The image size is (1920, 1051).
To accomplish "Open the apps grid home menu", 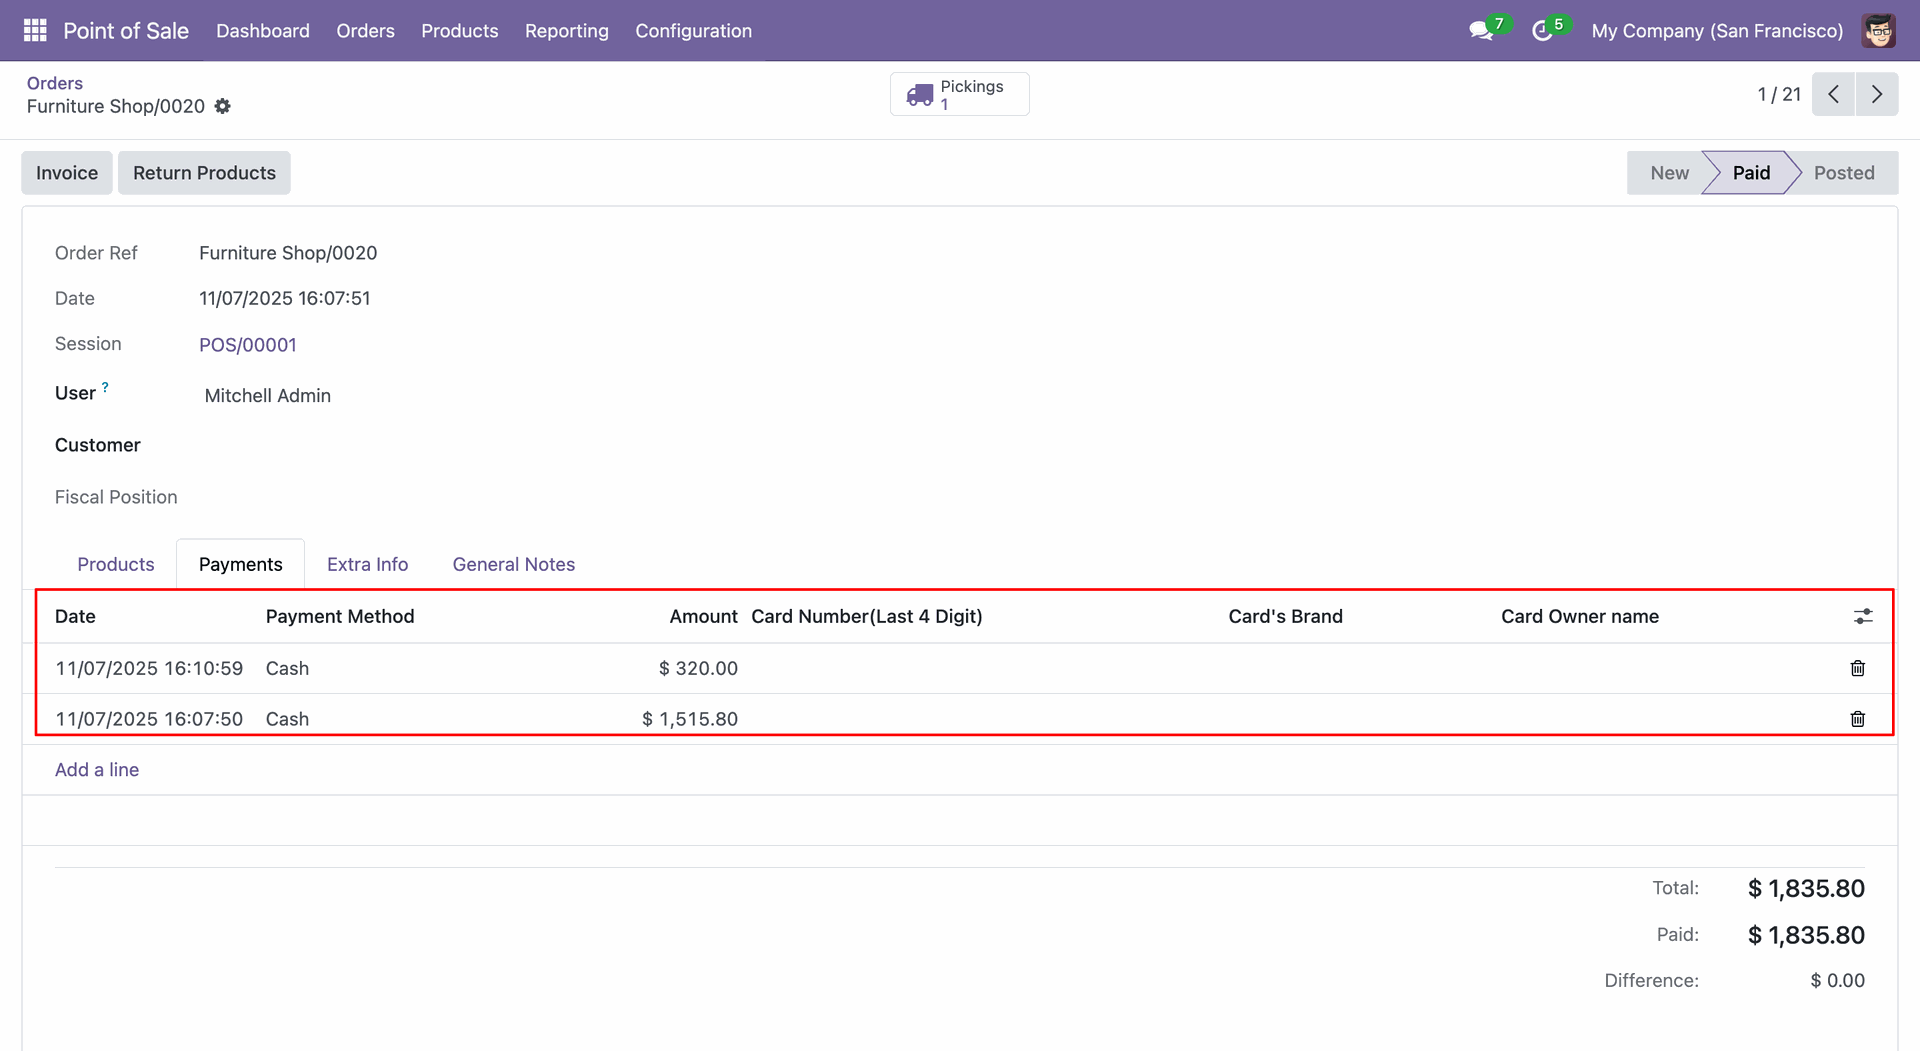I will pos(35,30).
